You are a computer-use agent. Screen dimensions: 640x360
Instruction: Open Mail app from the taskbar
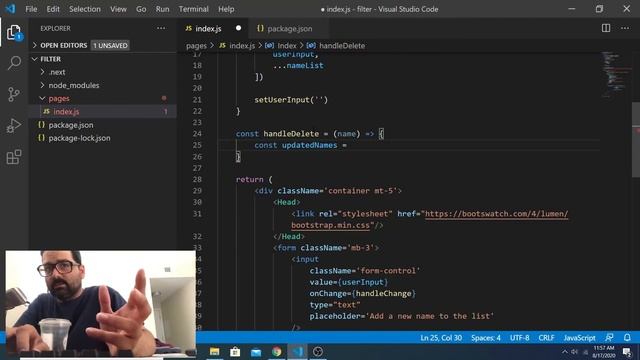[256, 351]
